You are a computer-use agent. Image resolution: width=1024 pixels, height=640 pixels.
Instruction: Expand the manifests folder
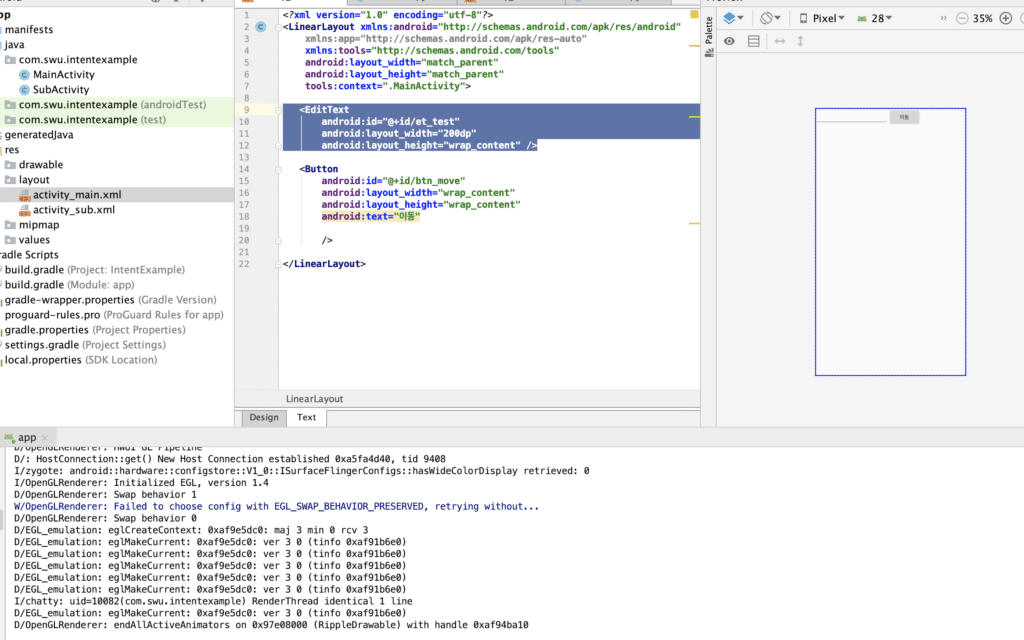click(x=29, y=29)
